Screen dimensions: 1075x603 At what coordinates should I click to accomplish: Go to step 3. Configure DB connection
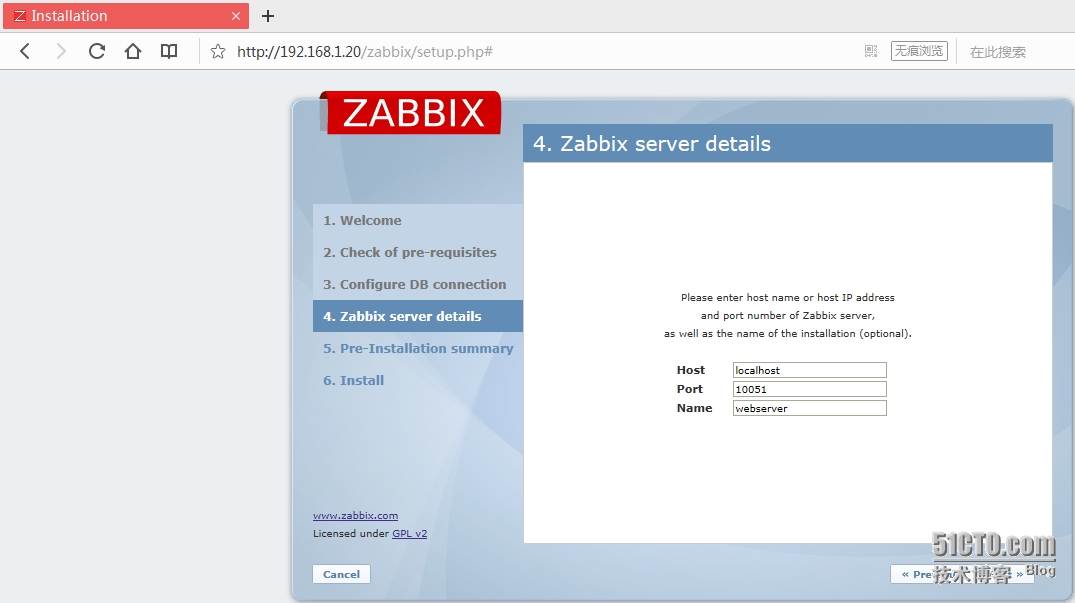click(415, 284)
